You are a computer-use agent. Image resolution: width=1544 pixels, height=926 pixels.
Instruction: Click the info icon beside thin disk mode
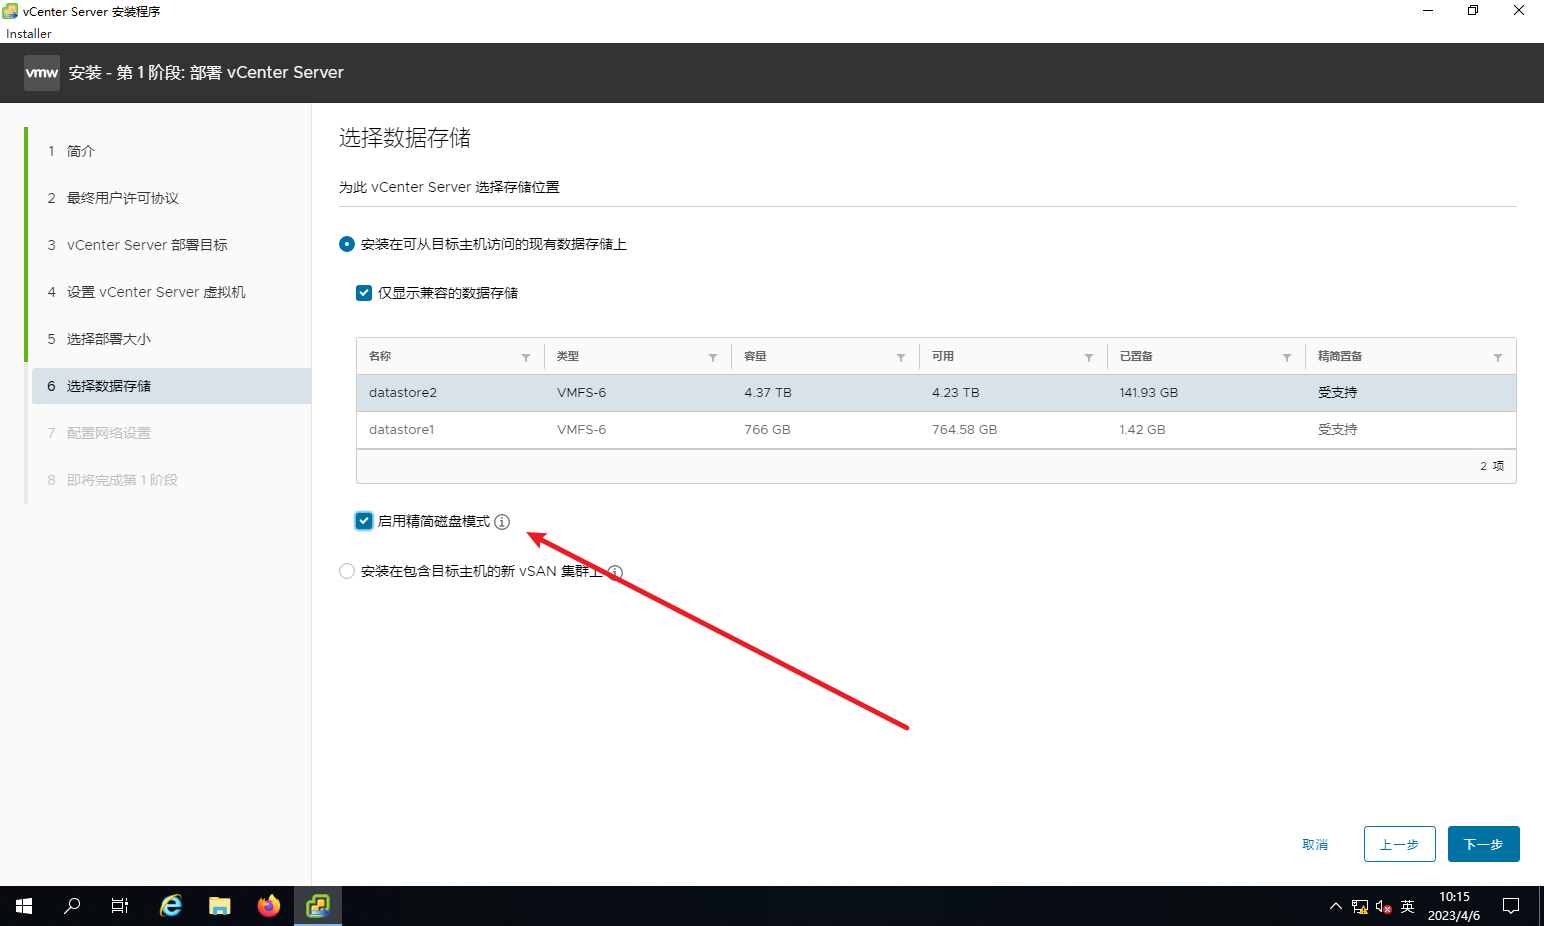[502, 522]
